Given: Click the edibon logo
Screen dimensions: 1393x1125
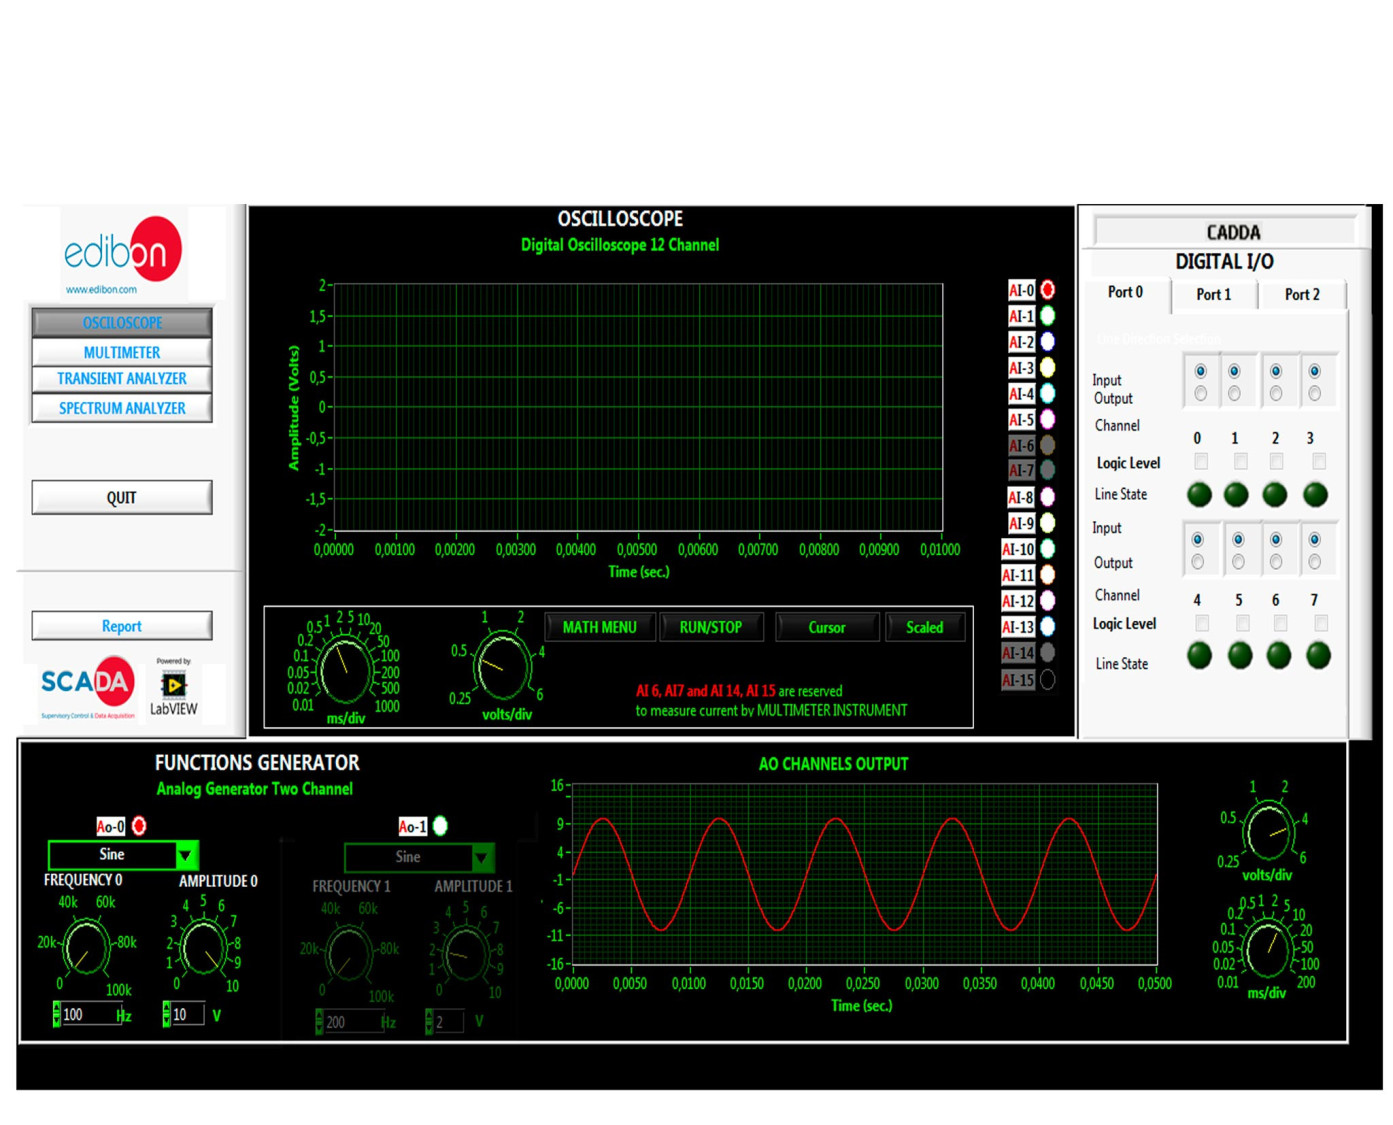Looking at the screenshot, I should (x=122, y=252).
